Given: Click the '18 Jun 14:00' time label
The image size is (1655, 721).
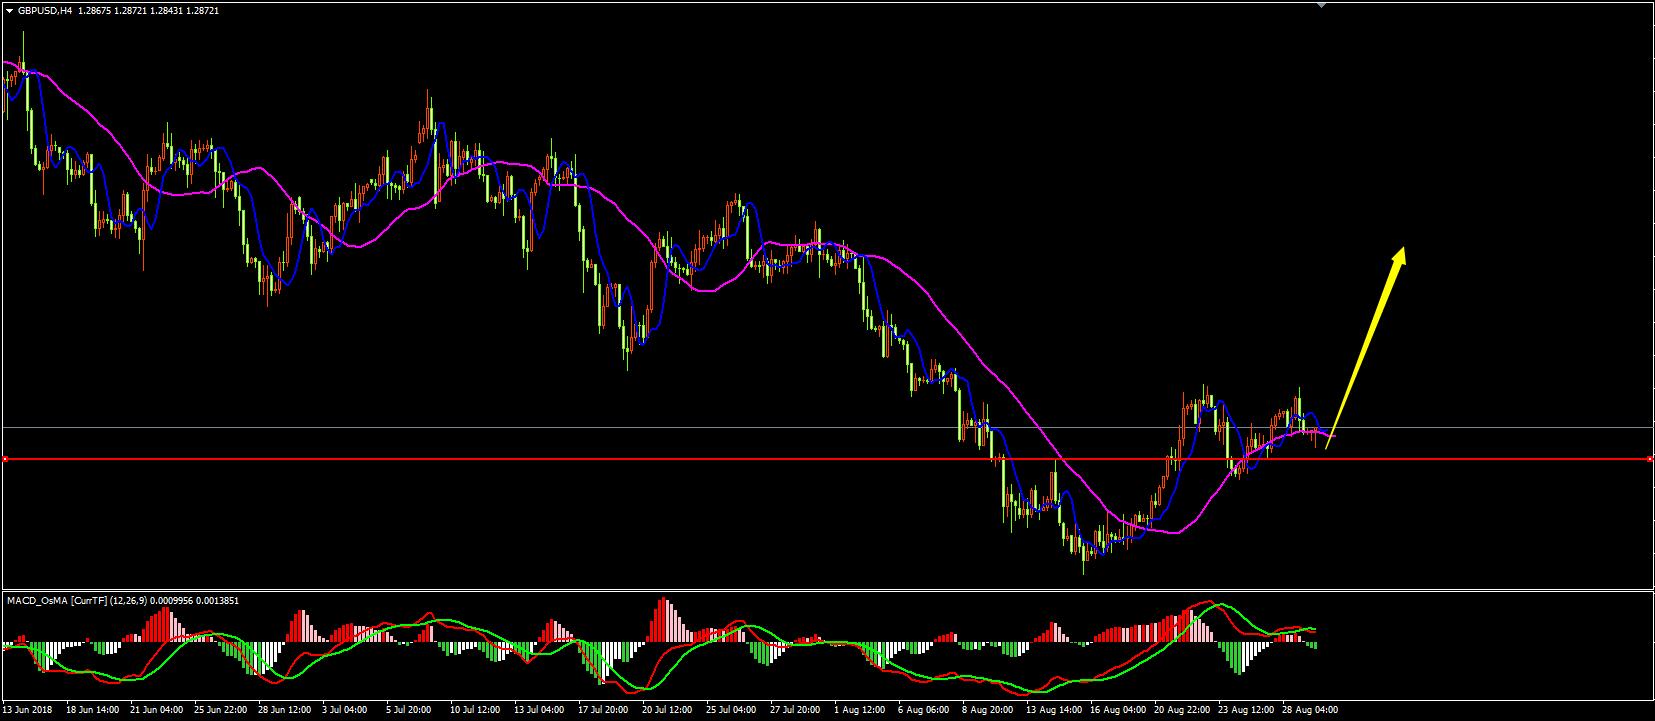Looking at the screenshot, I should tap(92, 709).
